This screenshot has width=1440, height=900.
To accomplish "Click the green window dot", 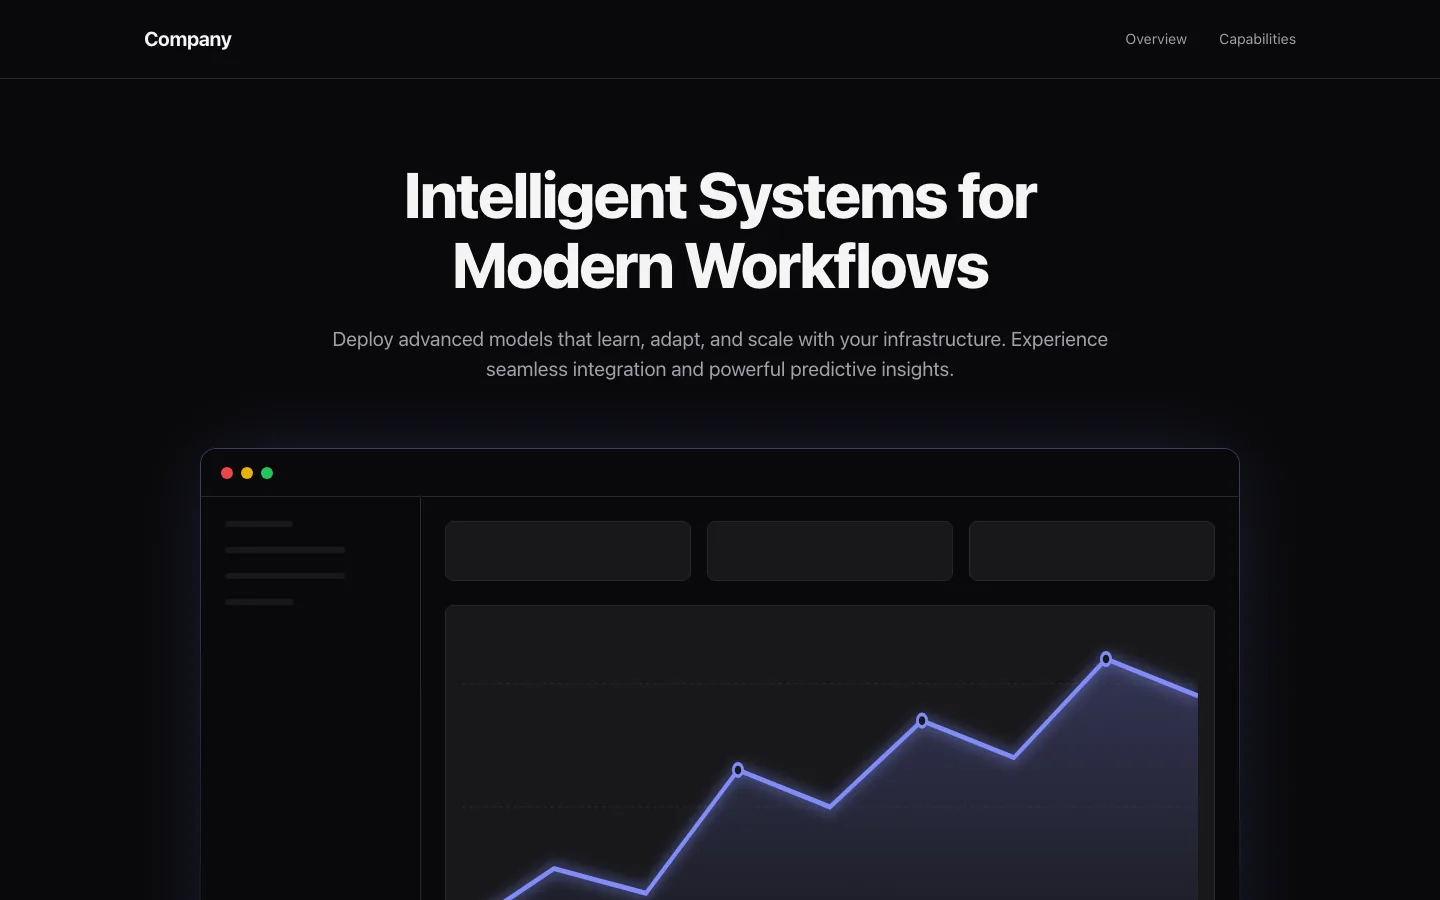I will coord(267,473).
